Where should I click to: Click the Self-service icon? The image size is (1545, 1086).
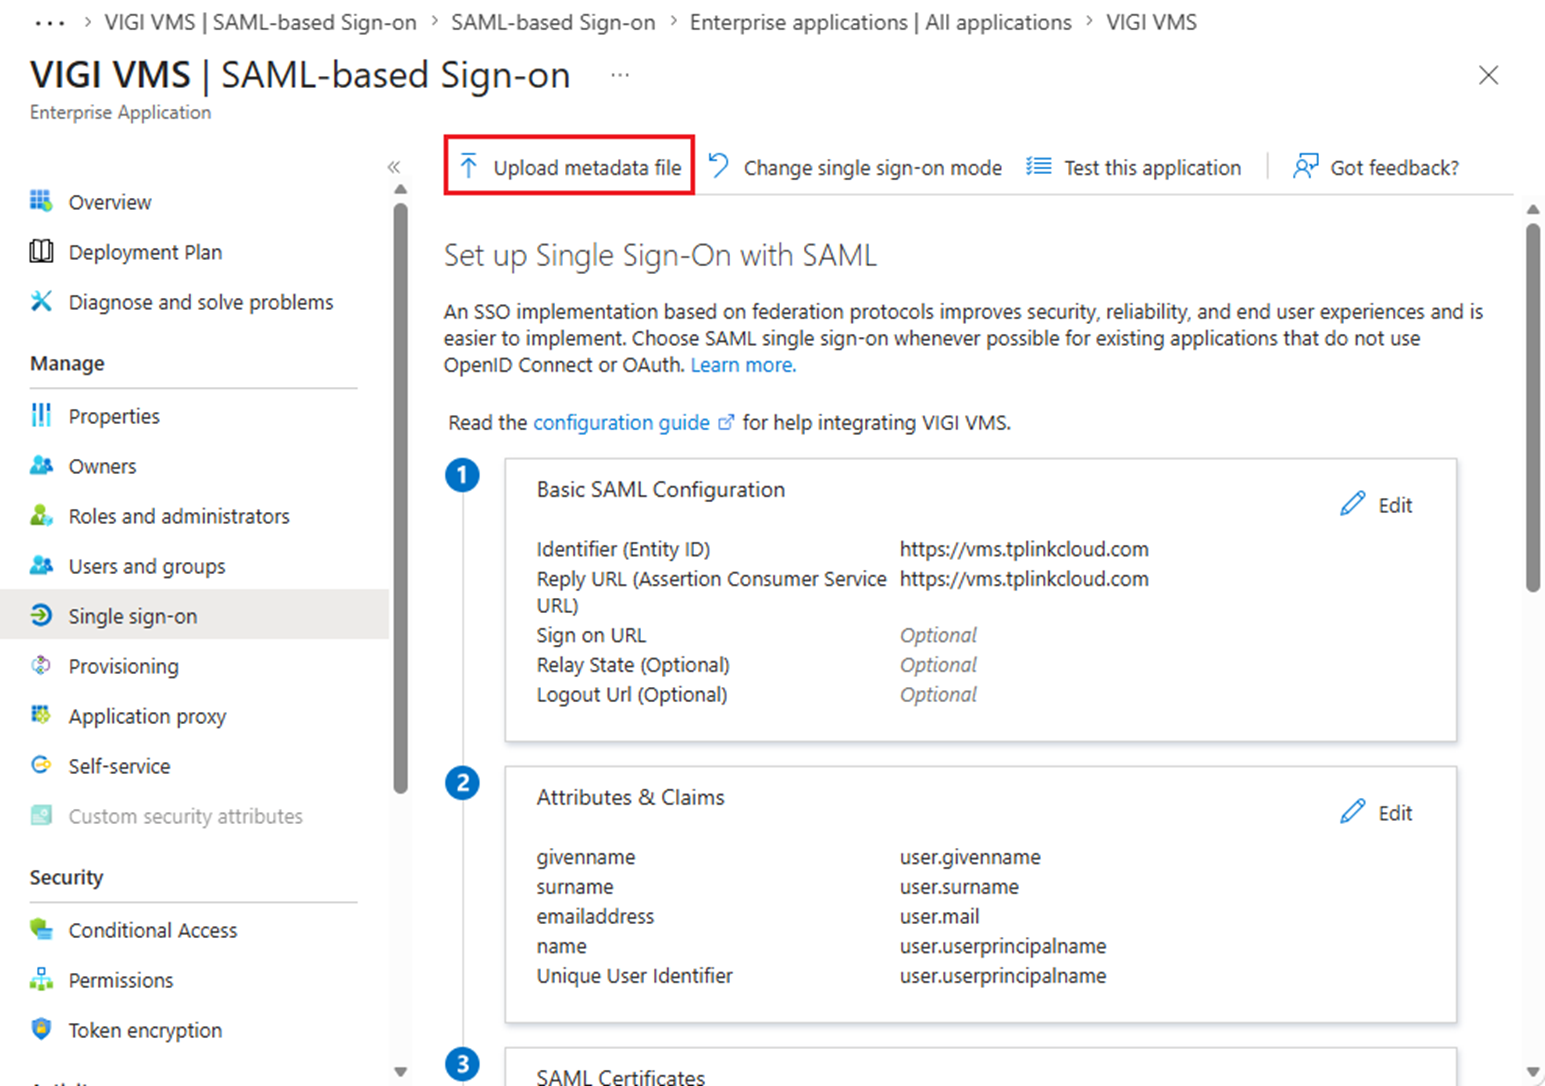point(41,765)
